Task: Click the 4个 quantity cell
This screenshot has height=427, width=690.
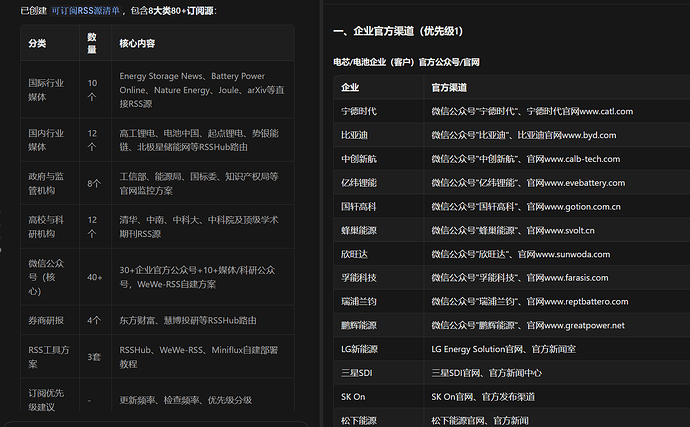Action: tap(94, 320)
